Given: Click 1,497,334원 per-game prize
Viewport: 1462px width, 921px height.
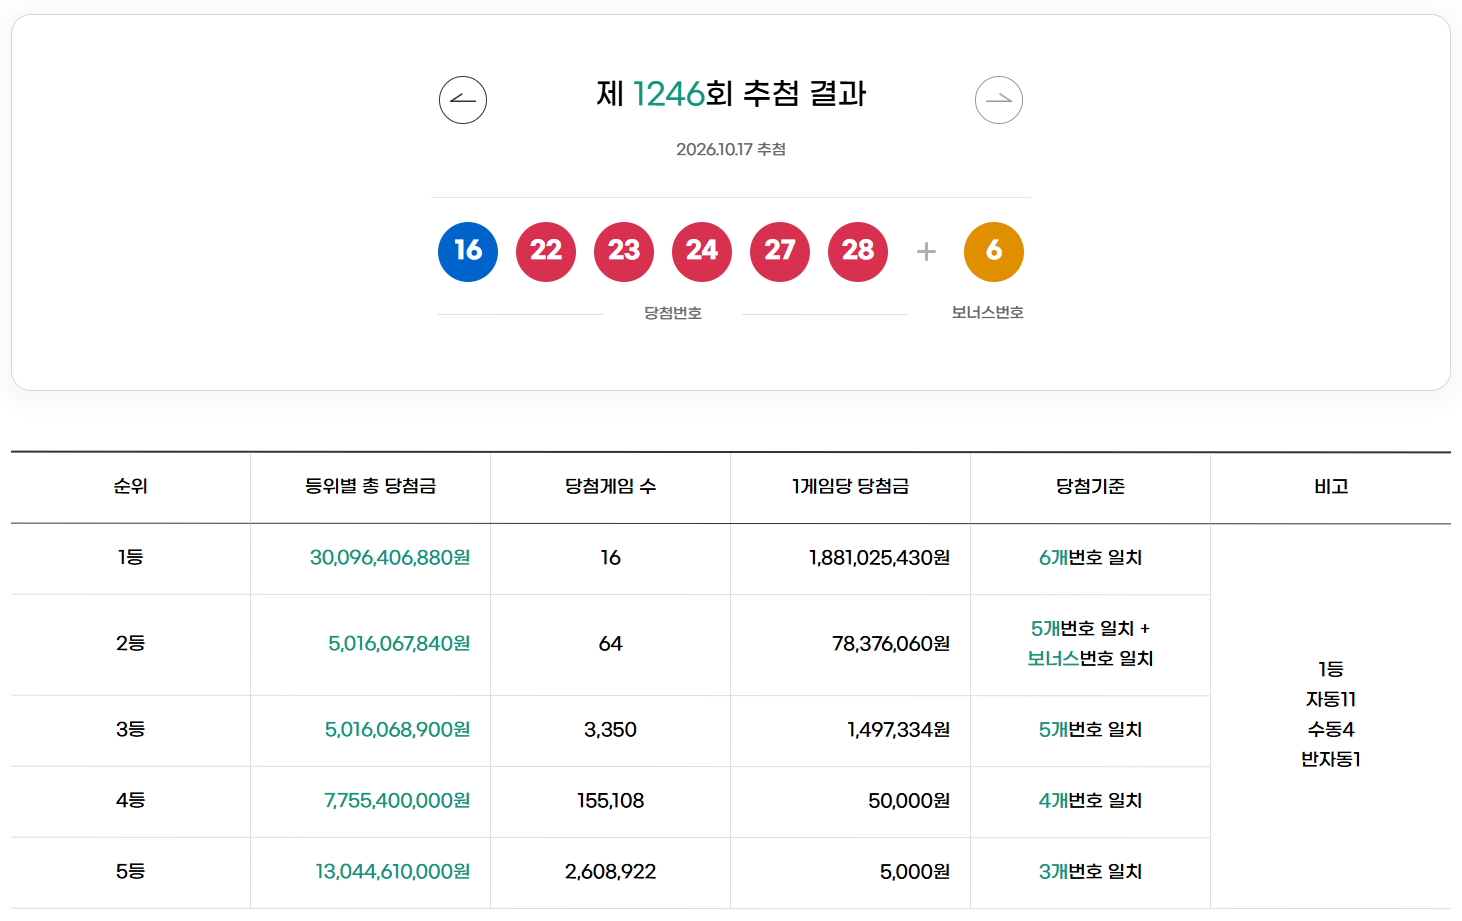Looking at the screenshot, I should (899, 729).
